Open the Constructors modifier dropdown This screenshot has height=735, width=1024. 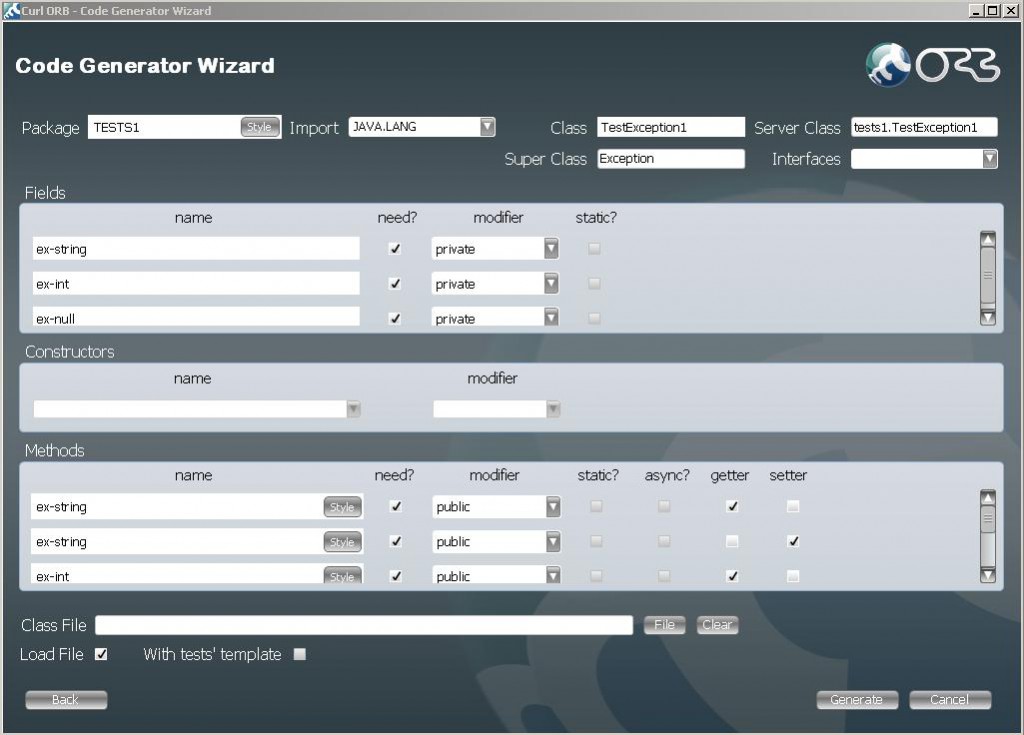553,409
